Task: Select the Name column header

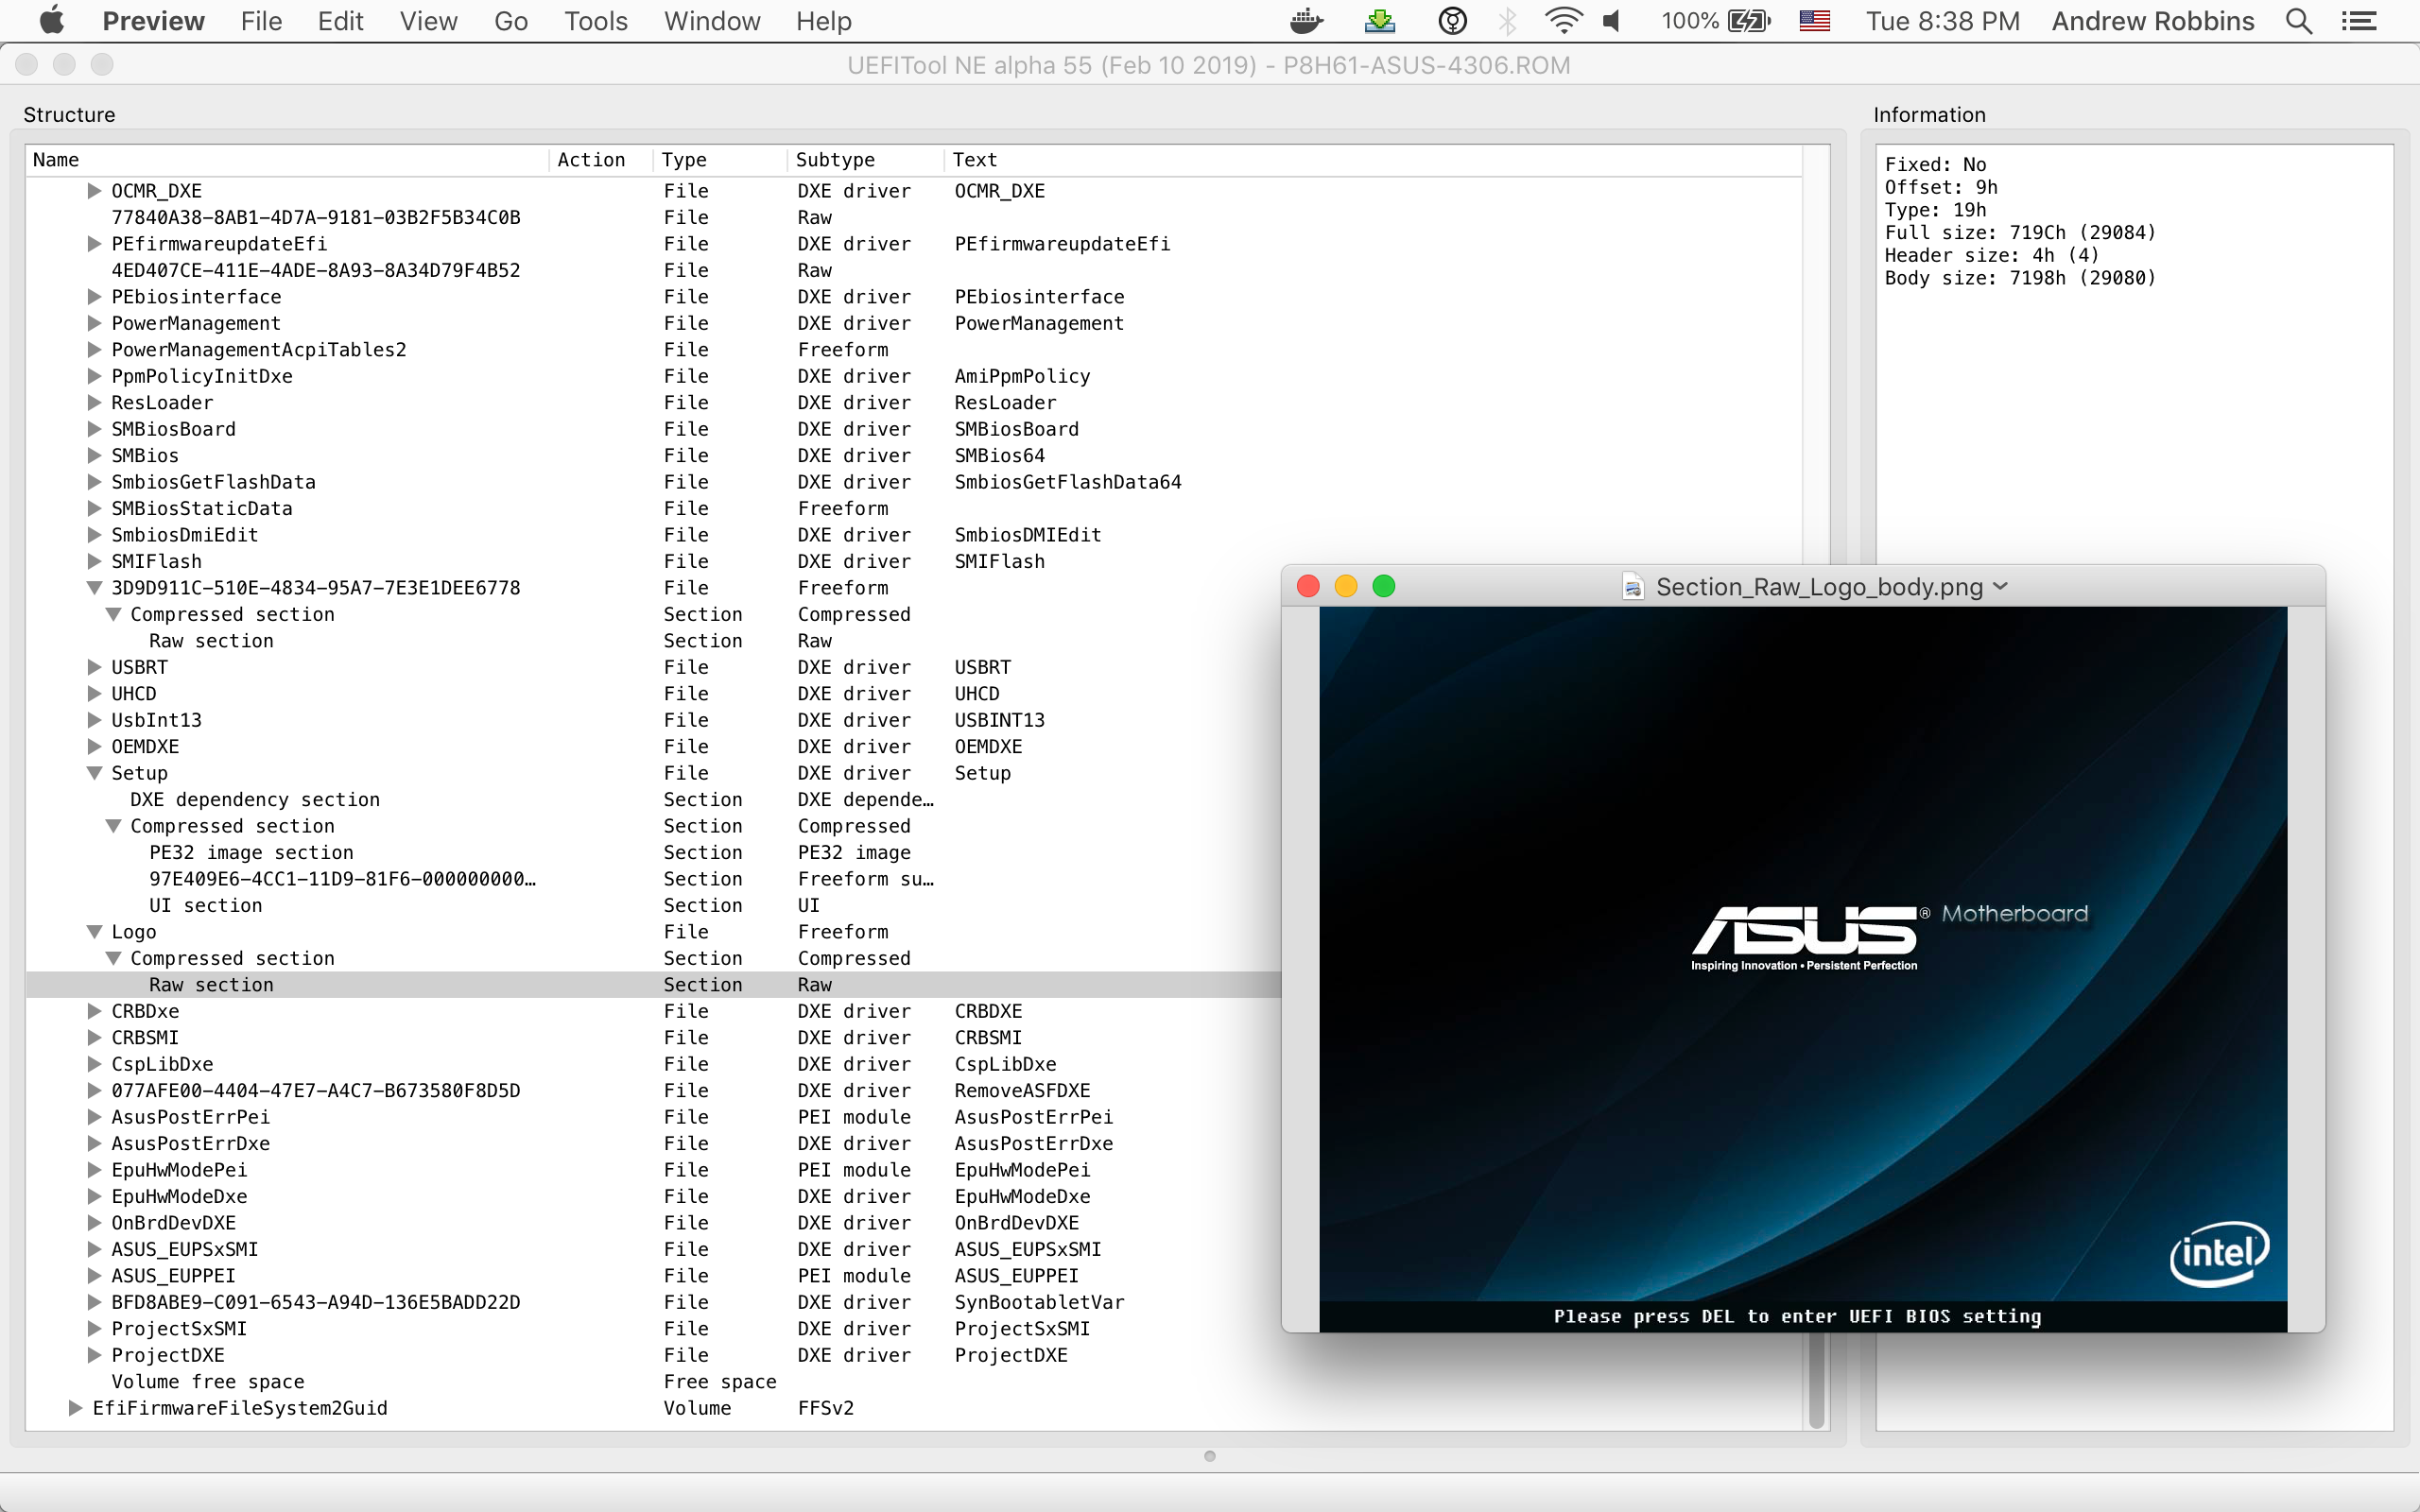Action: [x=287, y=160]
